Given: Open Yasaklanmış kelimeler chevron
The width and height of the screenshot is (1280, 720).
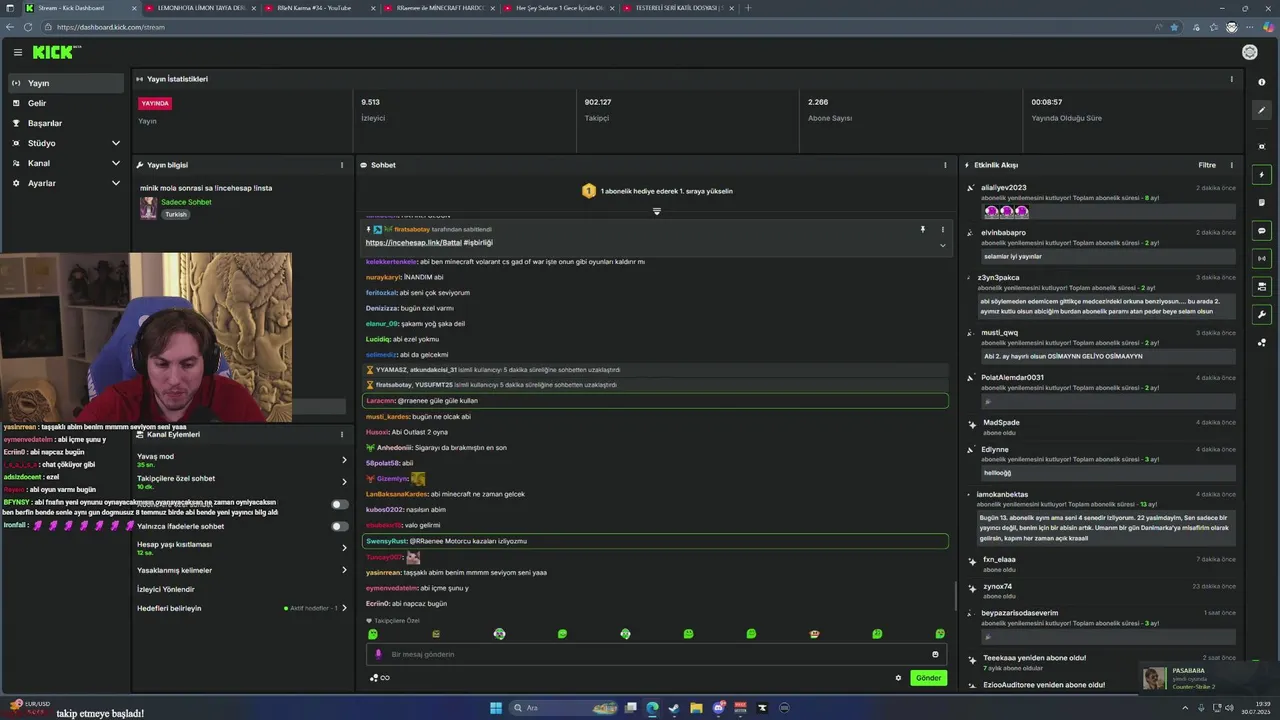Looking at the screenshot, I should tap(344, 570).
